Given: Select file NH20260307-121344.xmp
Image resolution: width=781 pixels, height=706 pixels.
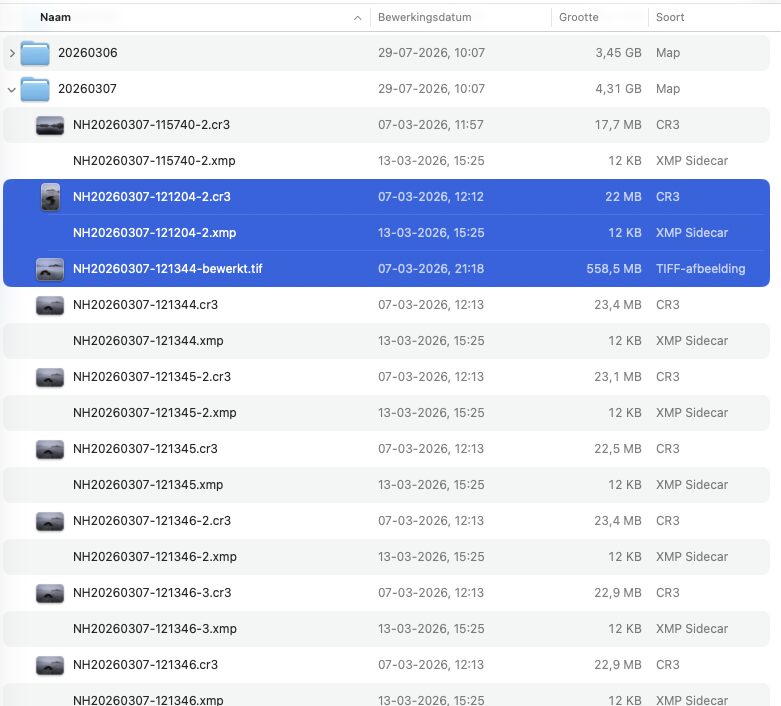Looking at the screenshot, I should coord(148,341).
